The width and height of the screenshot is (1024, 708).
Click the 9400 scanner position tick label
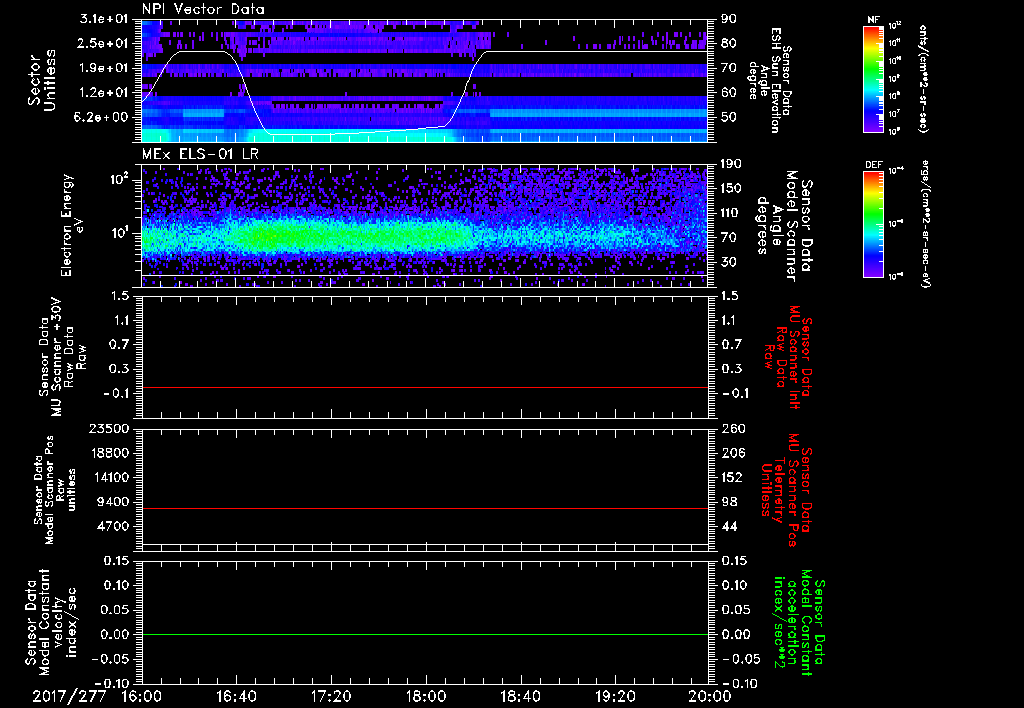(114, 502)
